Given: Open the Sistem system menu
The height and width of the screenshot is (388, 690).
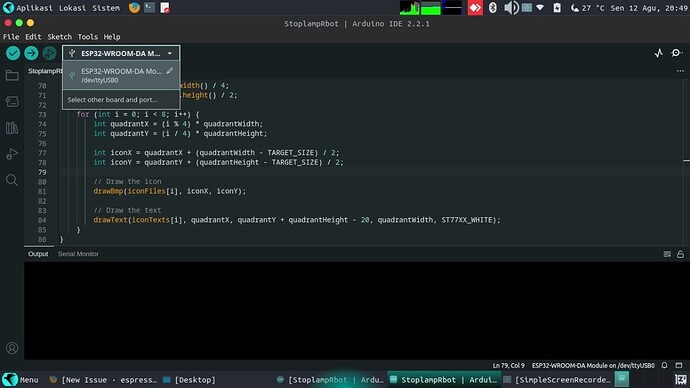Looking at the screenshot, I should tap(106, 8).
